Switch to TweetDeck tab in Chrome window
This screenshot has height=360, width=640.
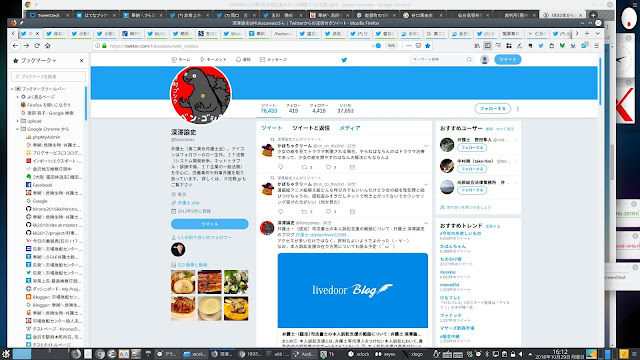(49, 15)
